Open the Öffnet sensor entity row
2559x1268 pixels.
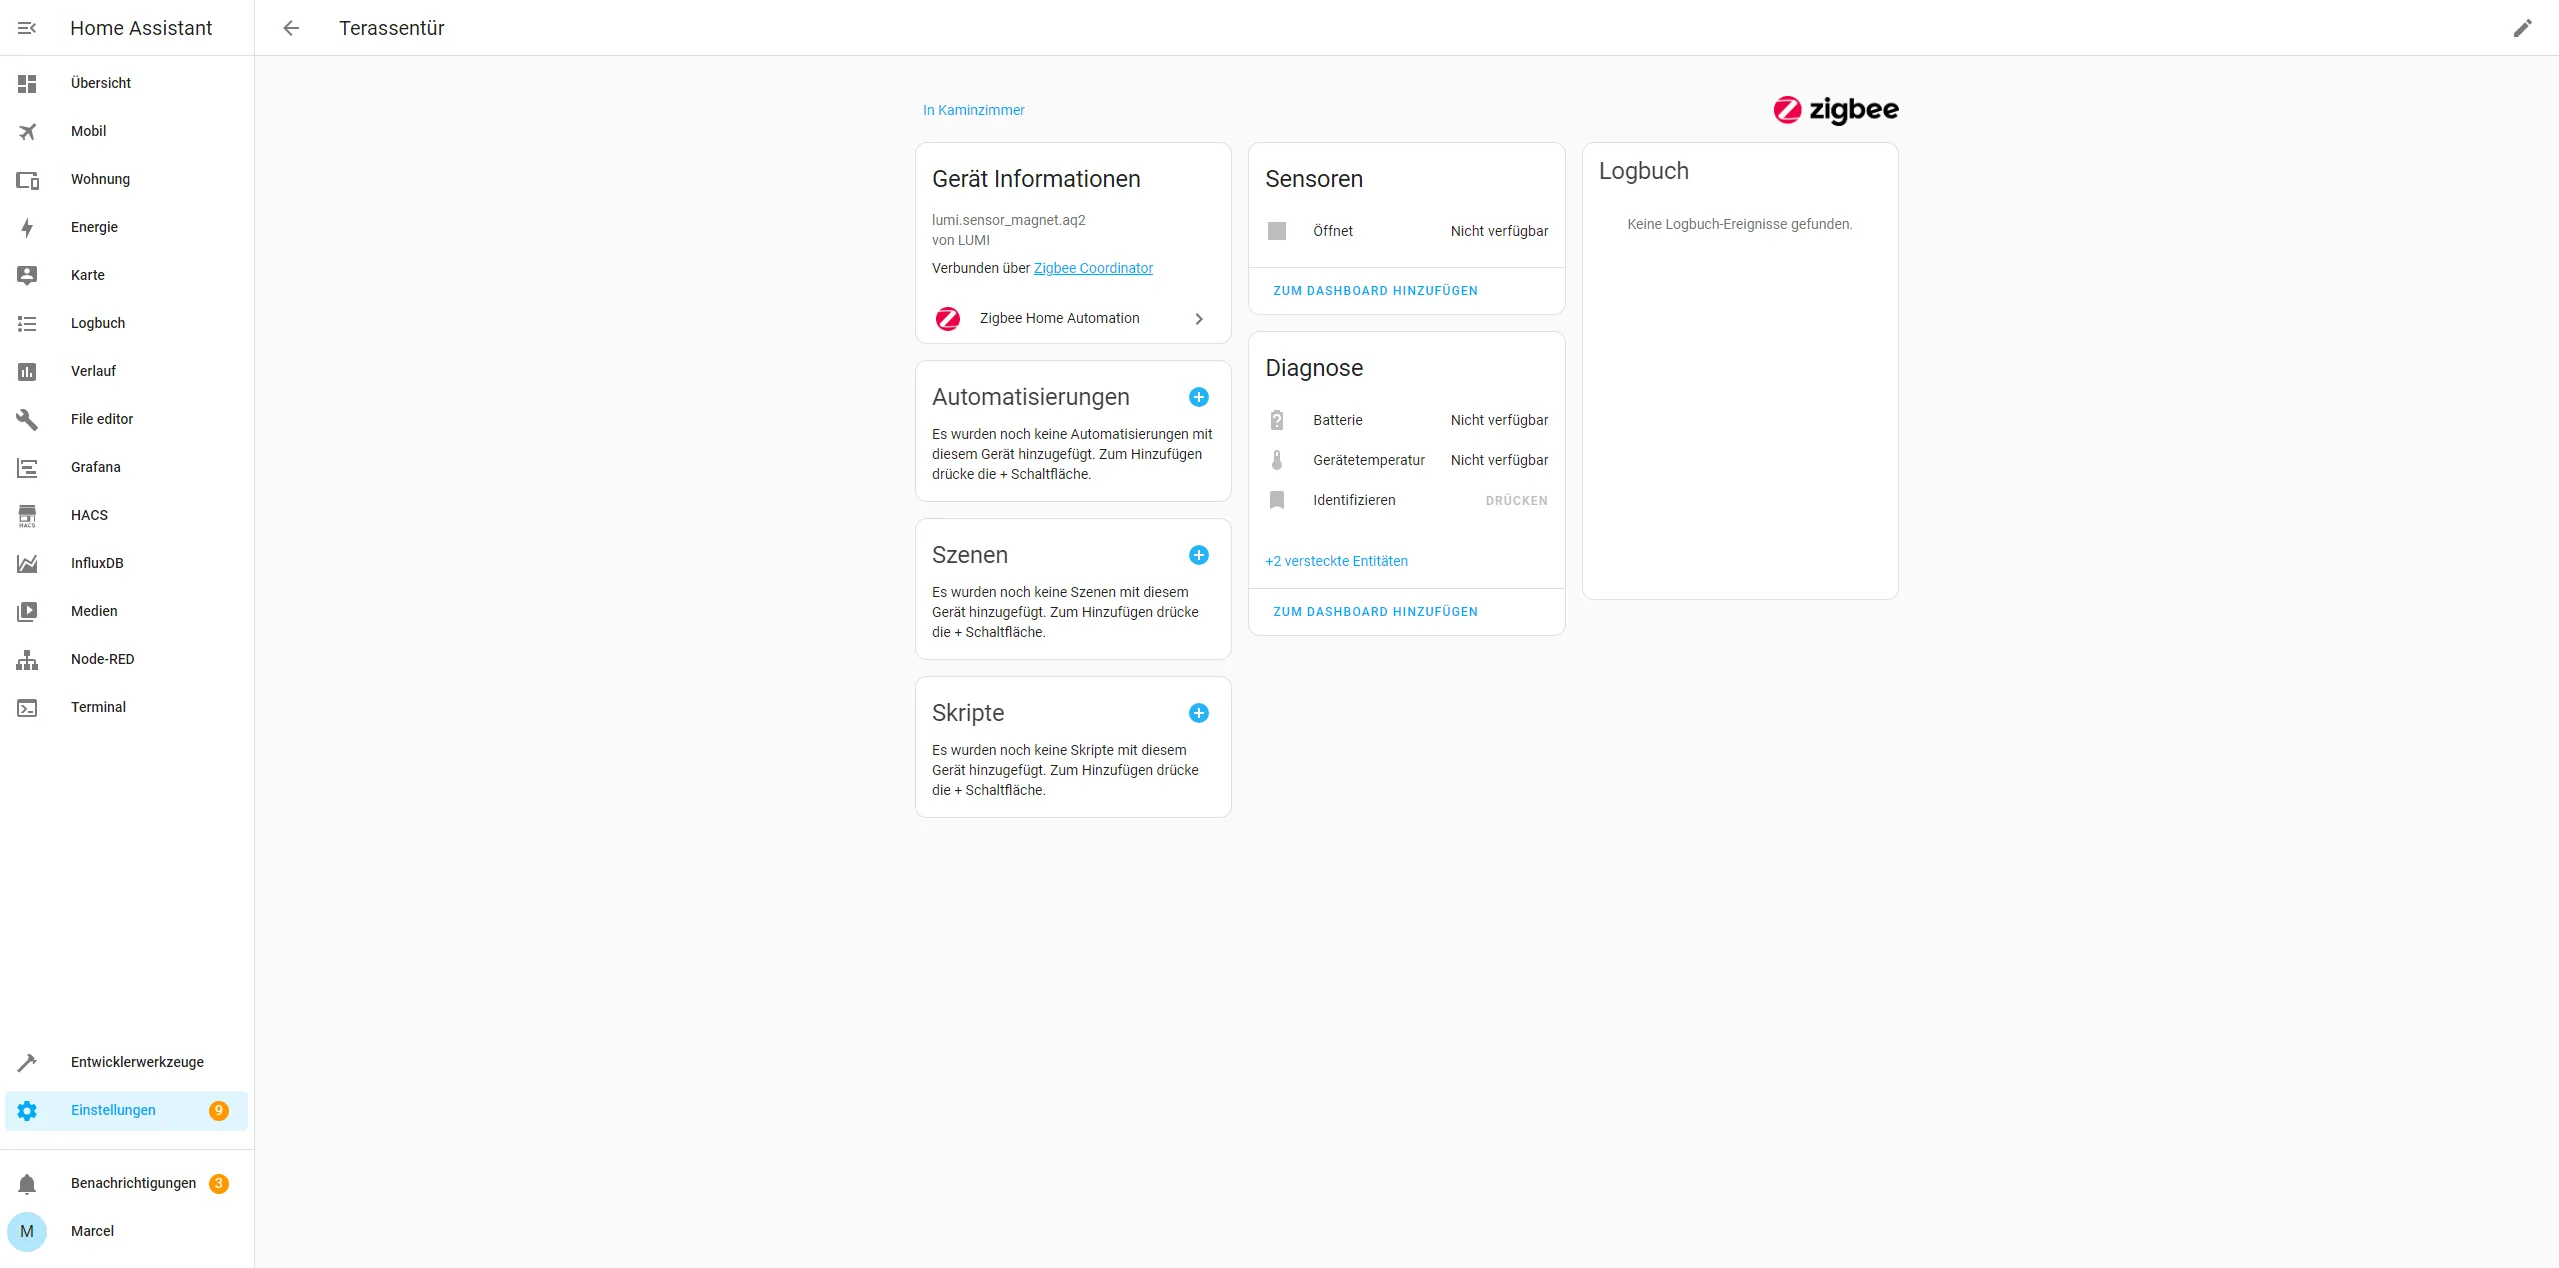click(x=1406, y=231)
